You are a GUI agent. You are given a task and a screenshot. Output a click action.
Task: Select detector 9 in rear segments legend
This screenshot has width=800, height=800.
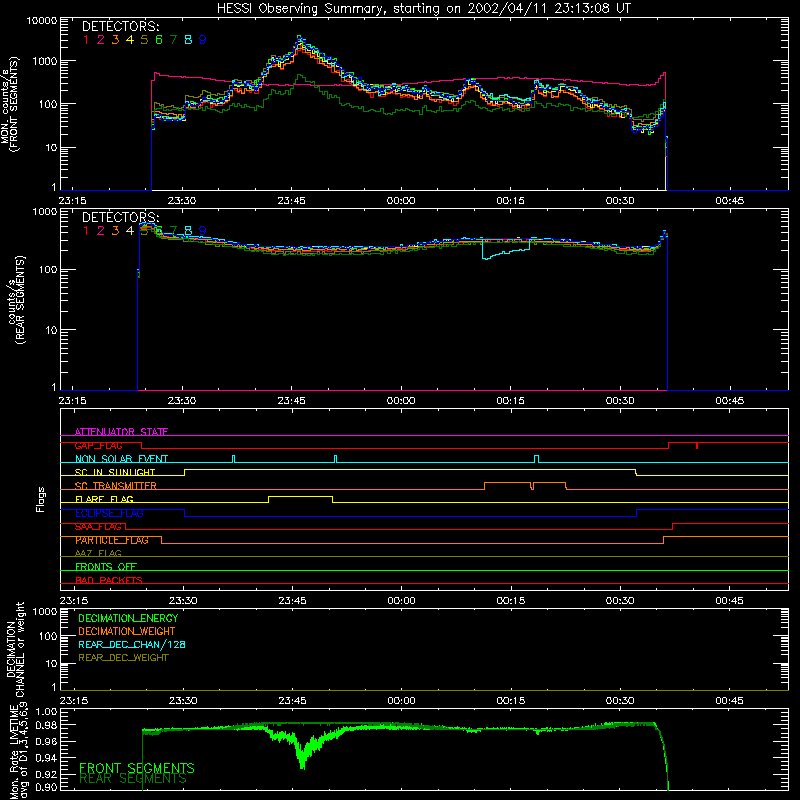pyautogui.click(x=203, y=231)
